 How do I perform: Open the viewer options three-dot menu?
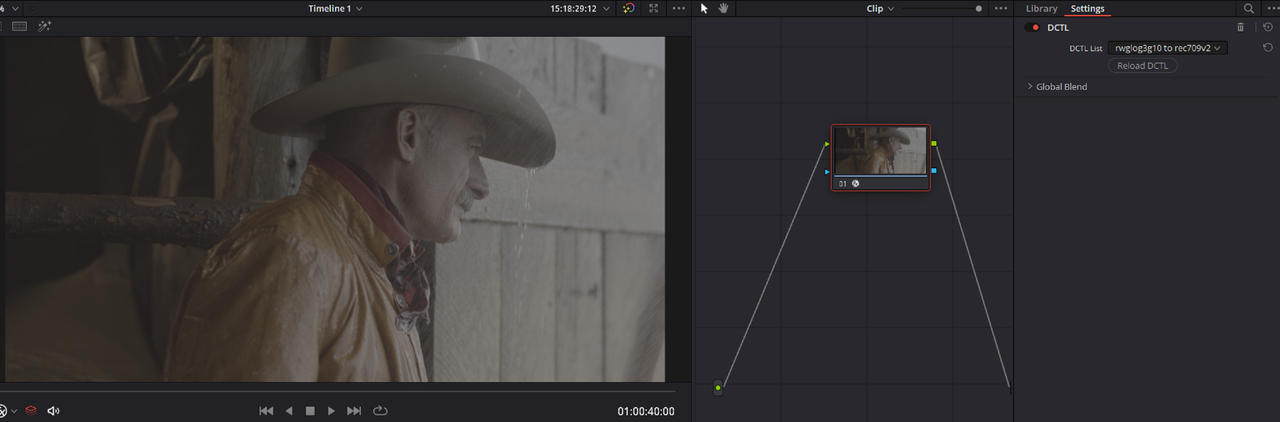(680, 8)
